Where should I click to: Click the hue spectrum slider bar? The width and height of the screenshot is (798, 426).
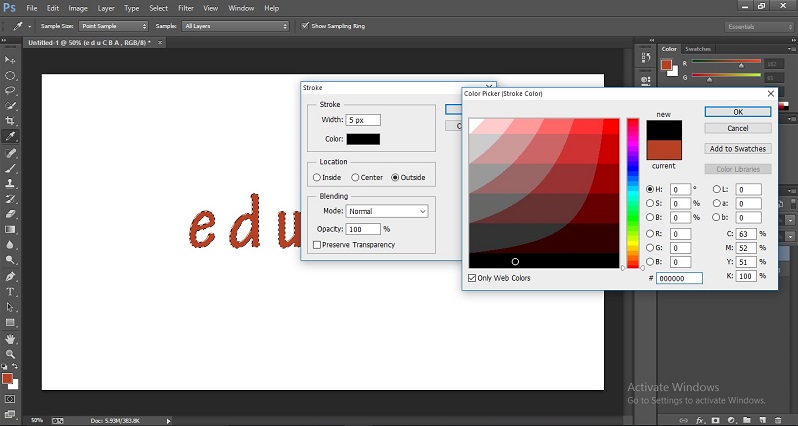pos(633,193)
